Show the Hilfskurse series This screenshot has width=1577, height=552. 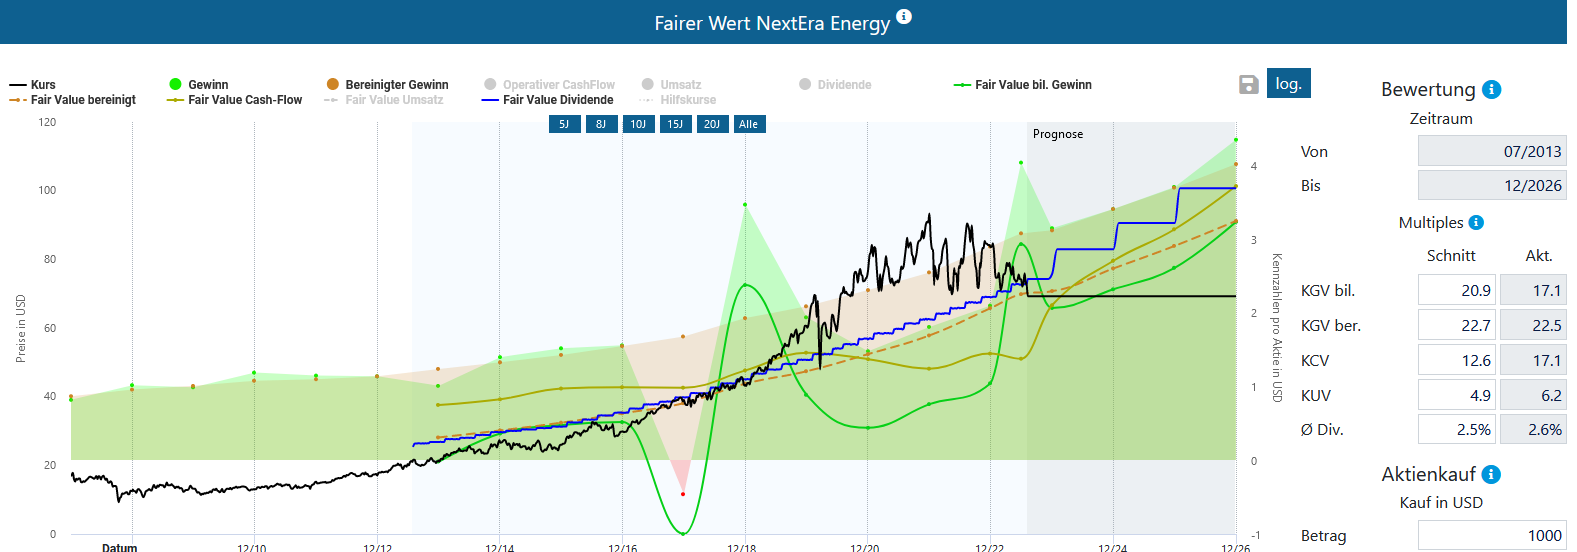678,100
